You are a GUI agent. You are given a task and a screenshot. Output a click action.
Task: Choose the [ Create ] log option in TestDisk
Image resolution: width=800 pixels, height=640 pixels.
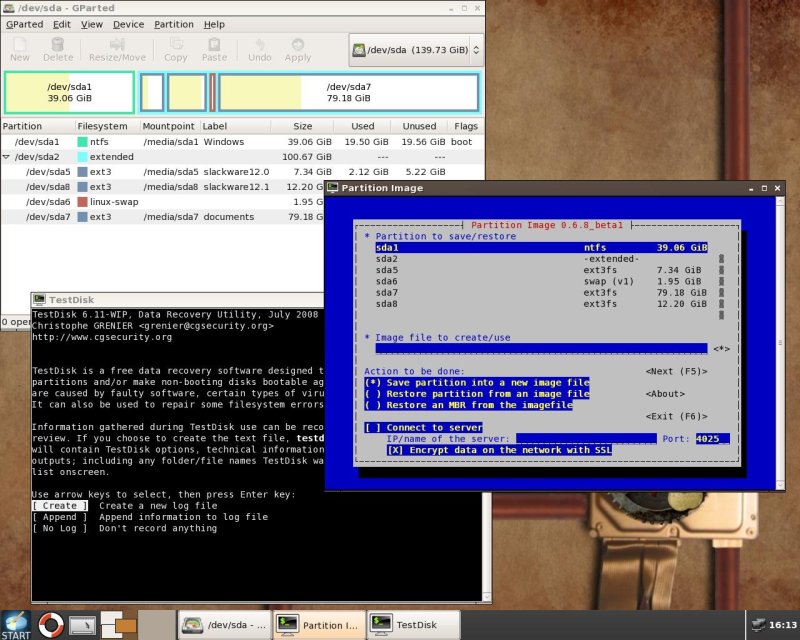60,506
